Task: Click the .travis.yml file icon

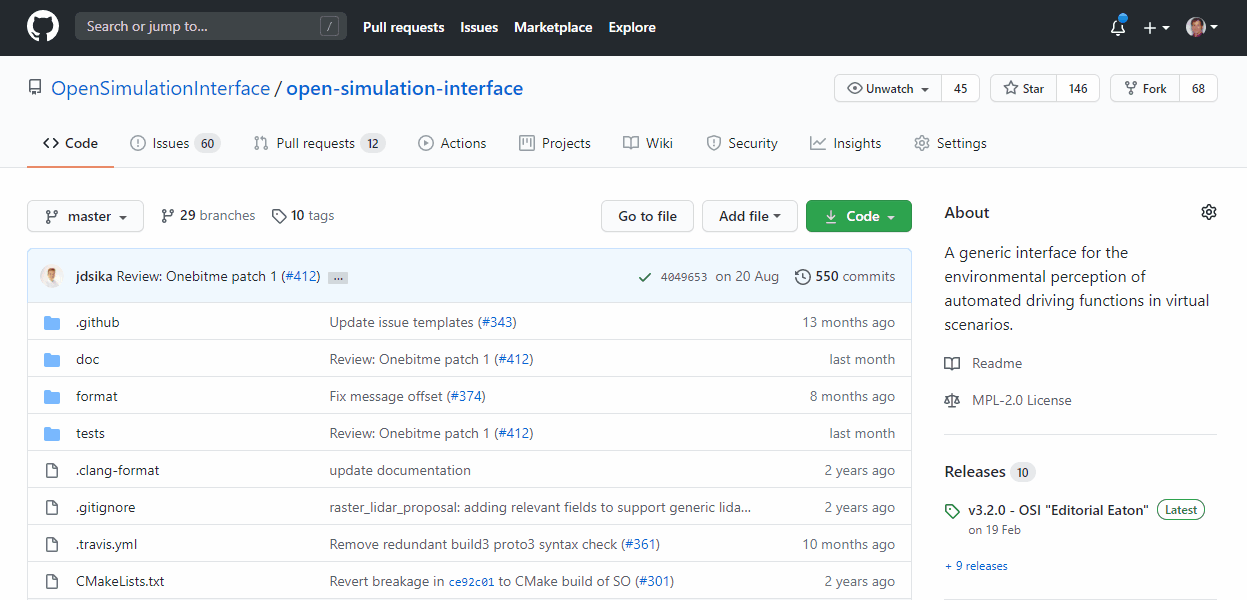Action: (x=52, y=545)
